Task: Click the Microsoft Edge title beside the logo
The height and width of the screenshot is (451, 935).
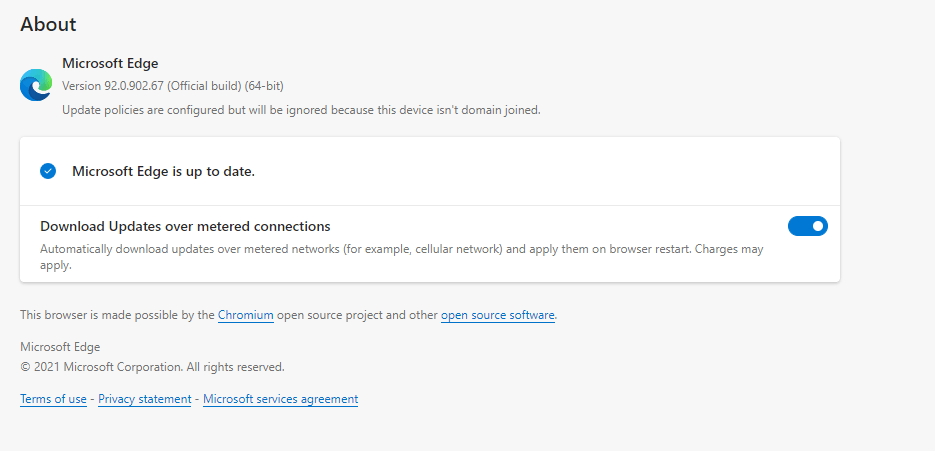Action: 110,63
